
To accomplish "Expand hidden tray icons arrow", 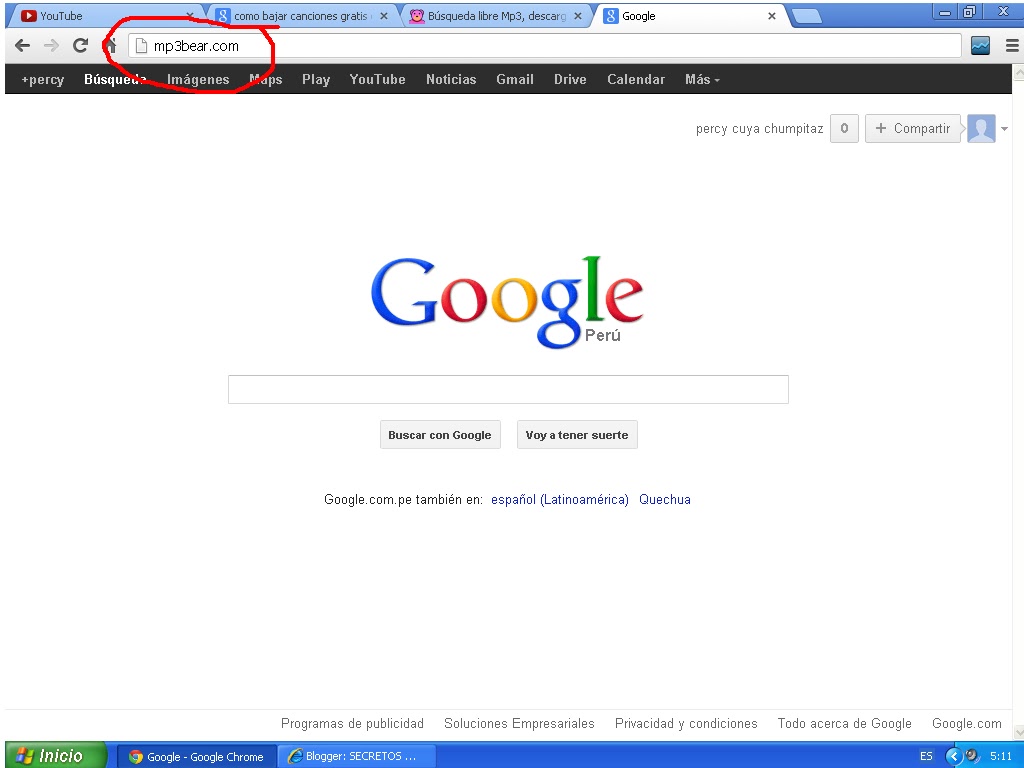I will pos(954,756).
